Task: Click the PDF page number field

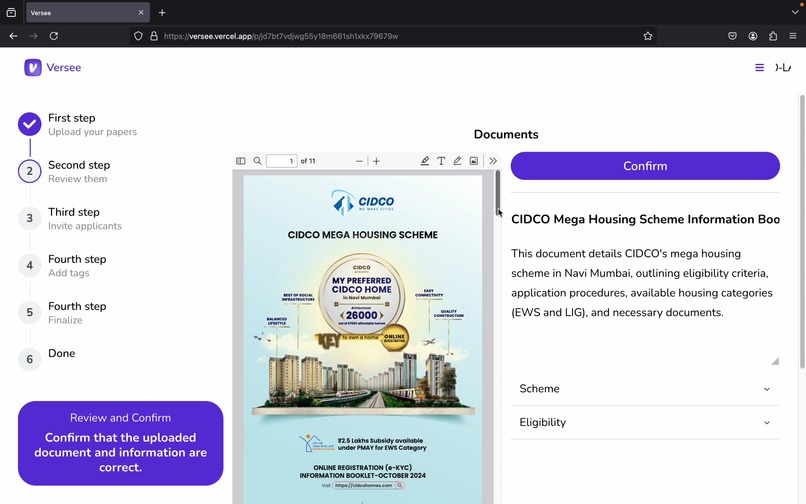Action: click(x=281, y=161)
